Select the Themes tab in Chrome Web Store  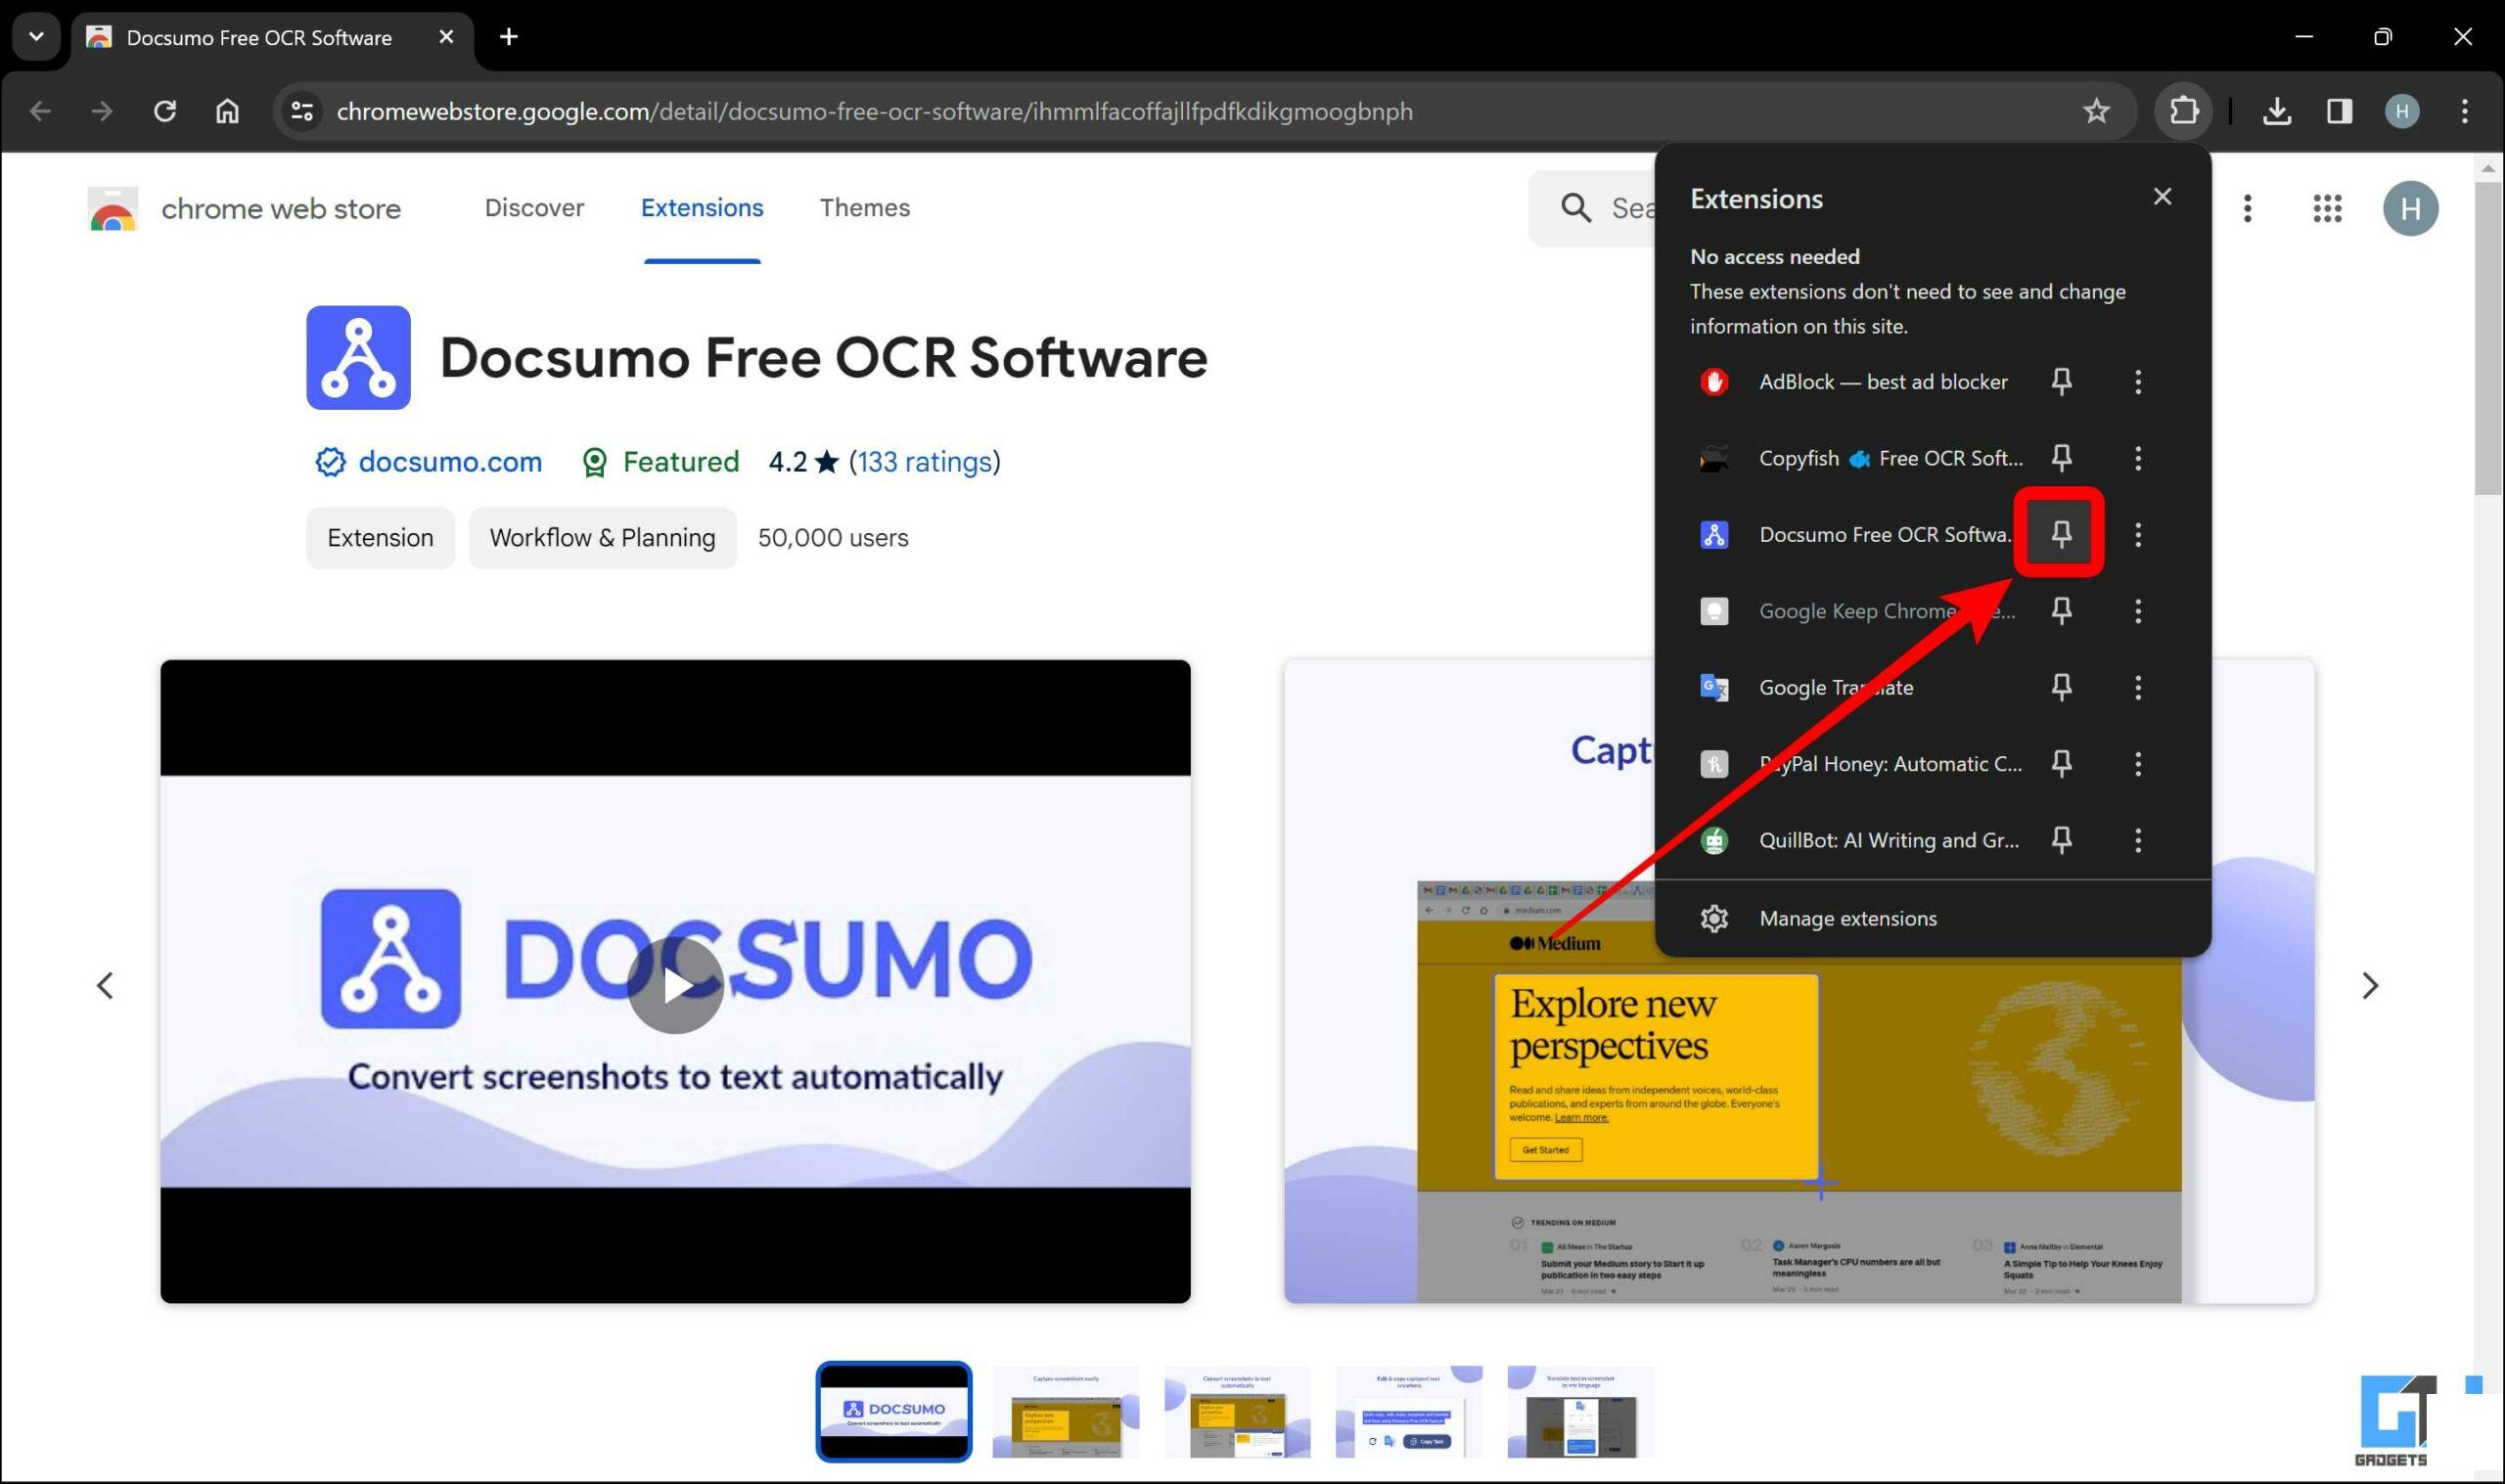coord(862,208)
